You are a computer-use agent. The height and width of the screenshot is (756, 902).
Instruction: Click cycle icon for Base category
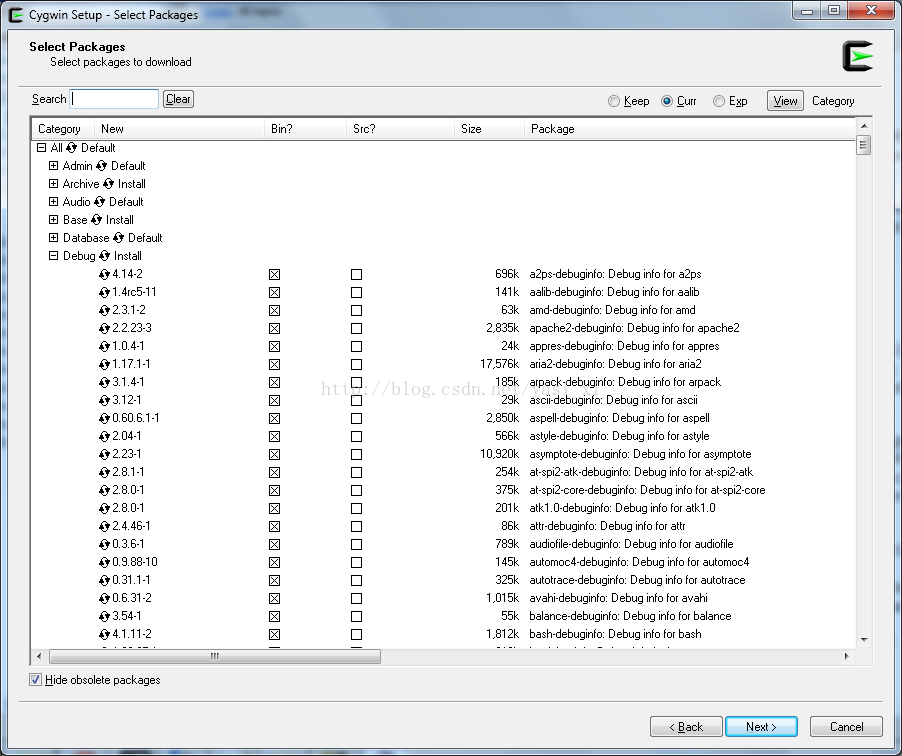pyautogui.click(x=97, y=220)
